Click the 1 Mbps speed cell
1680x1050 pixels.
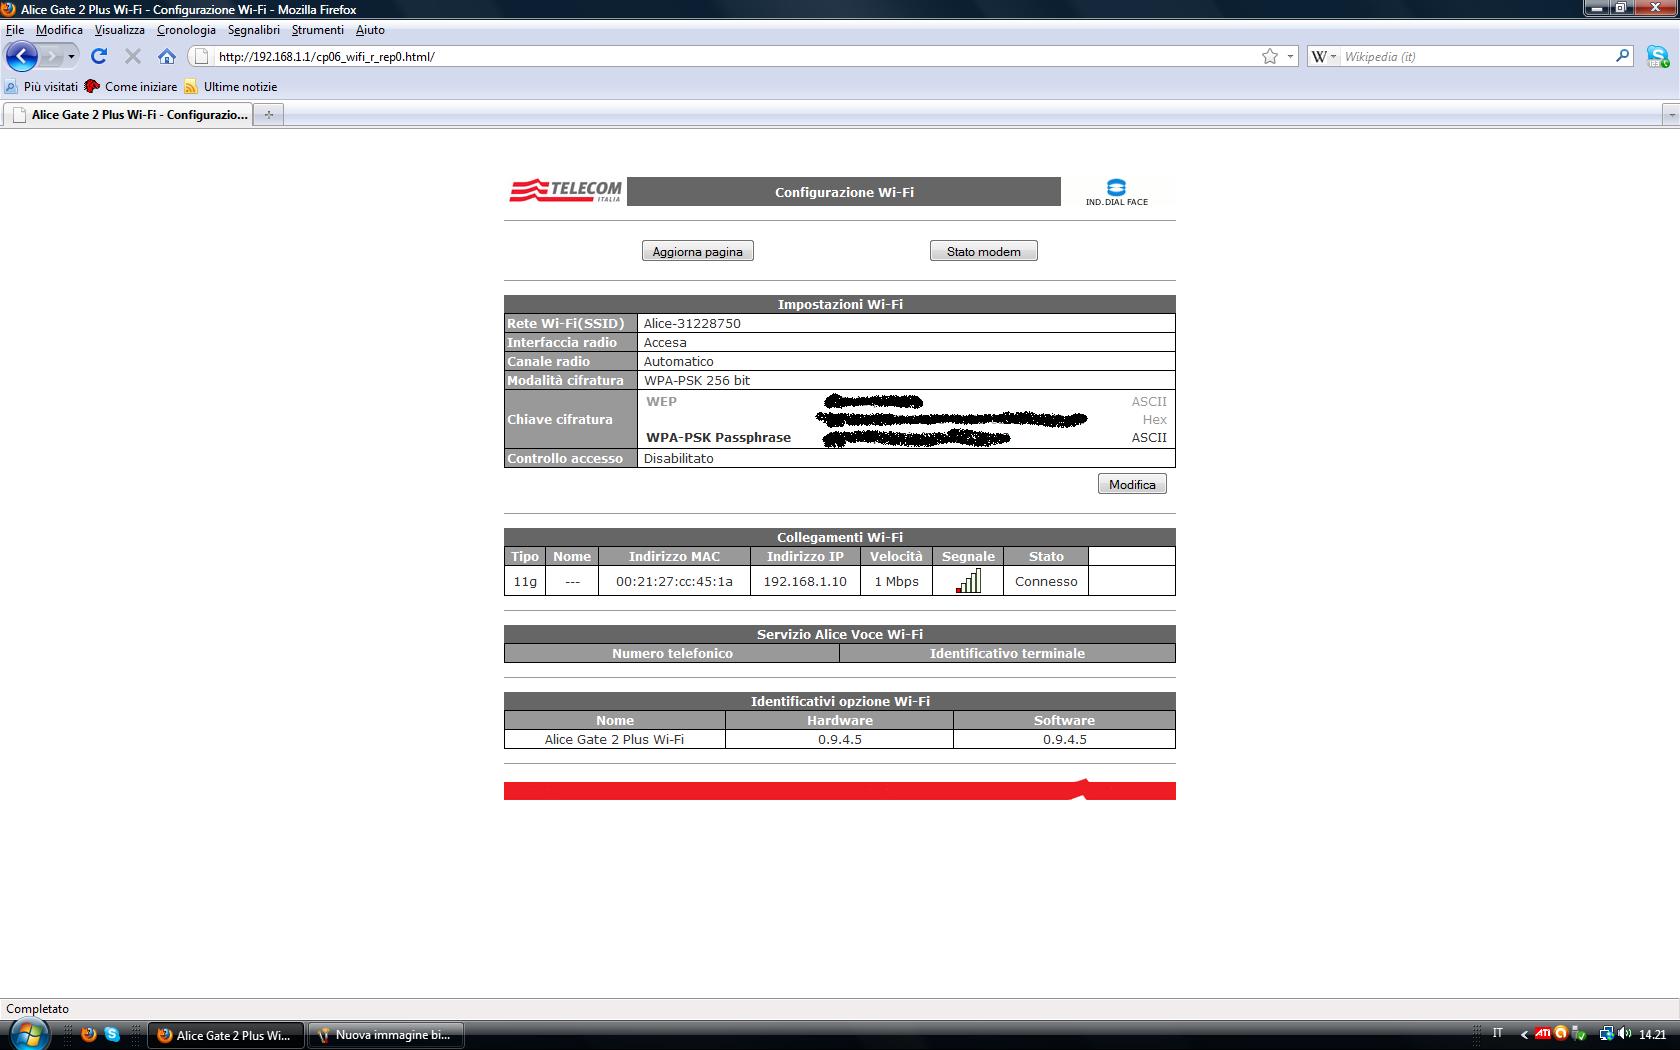(x=896, y=581)
